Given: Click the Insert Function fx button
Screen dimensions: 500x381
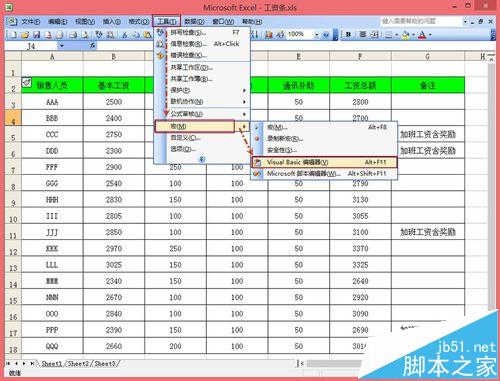Looking at the screenshot, I should [x=92, y=46].
